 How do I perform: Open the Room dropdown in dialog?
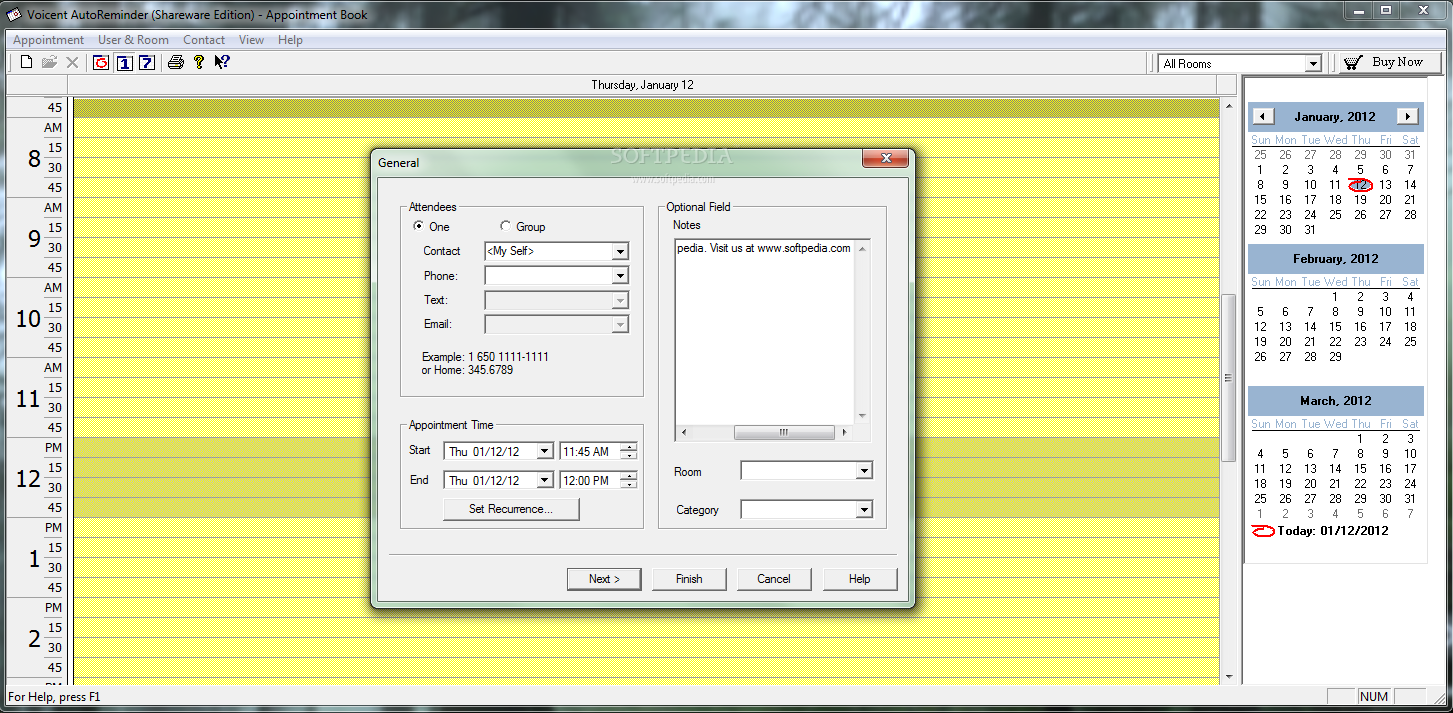tap(864, 471)
